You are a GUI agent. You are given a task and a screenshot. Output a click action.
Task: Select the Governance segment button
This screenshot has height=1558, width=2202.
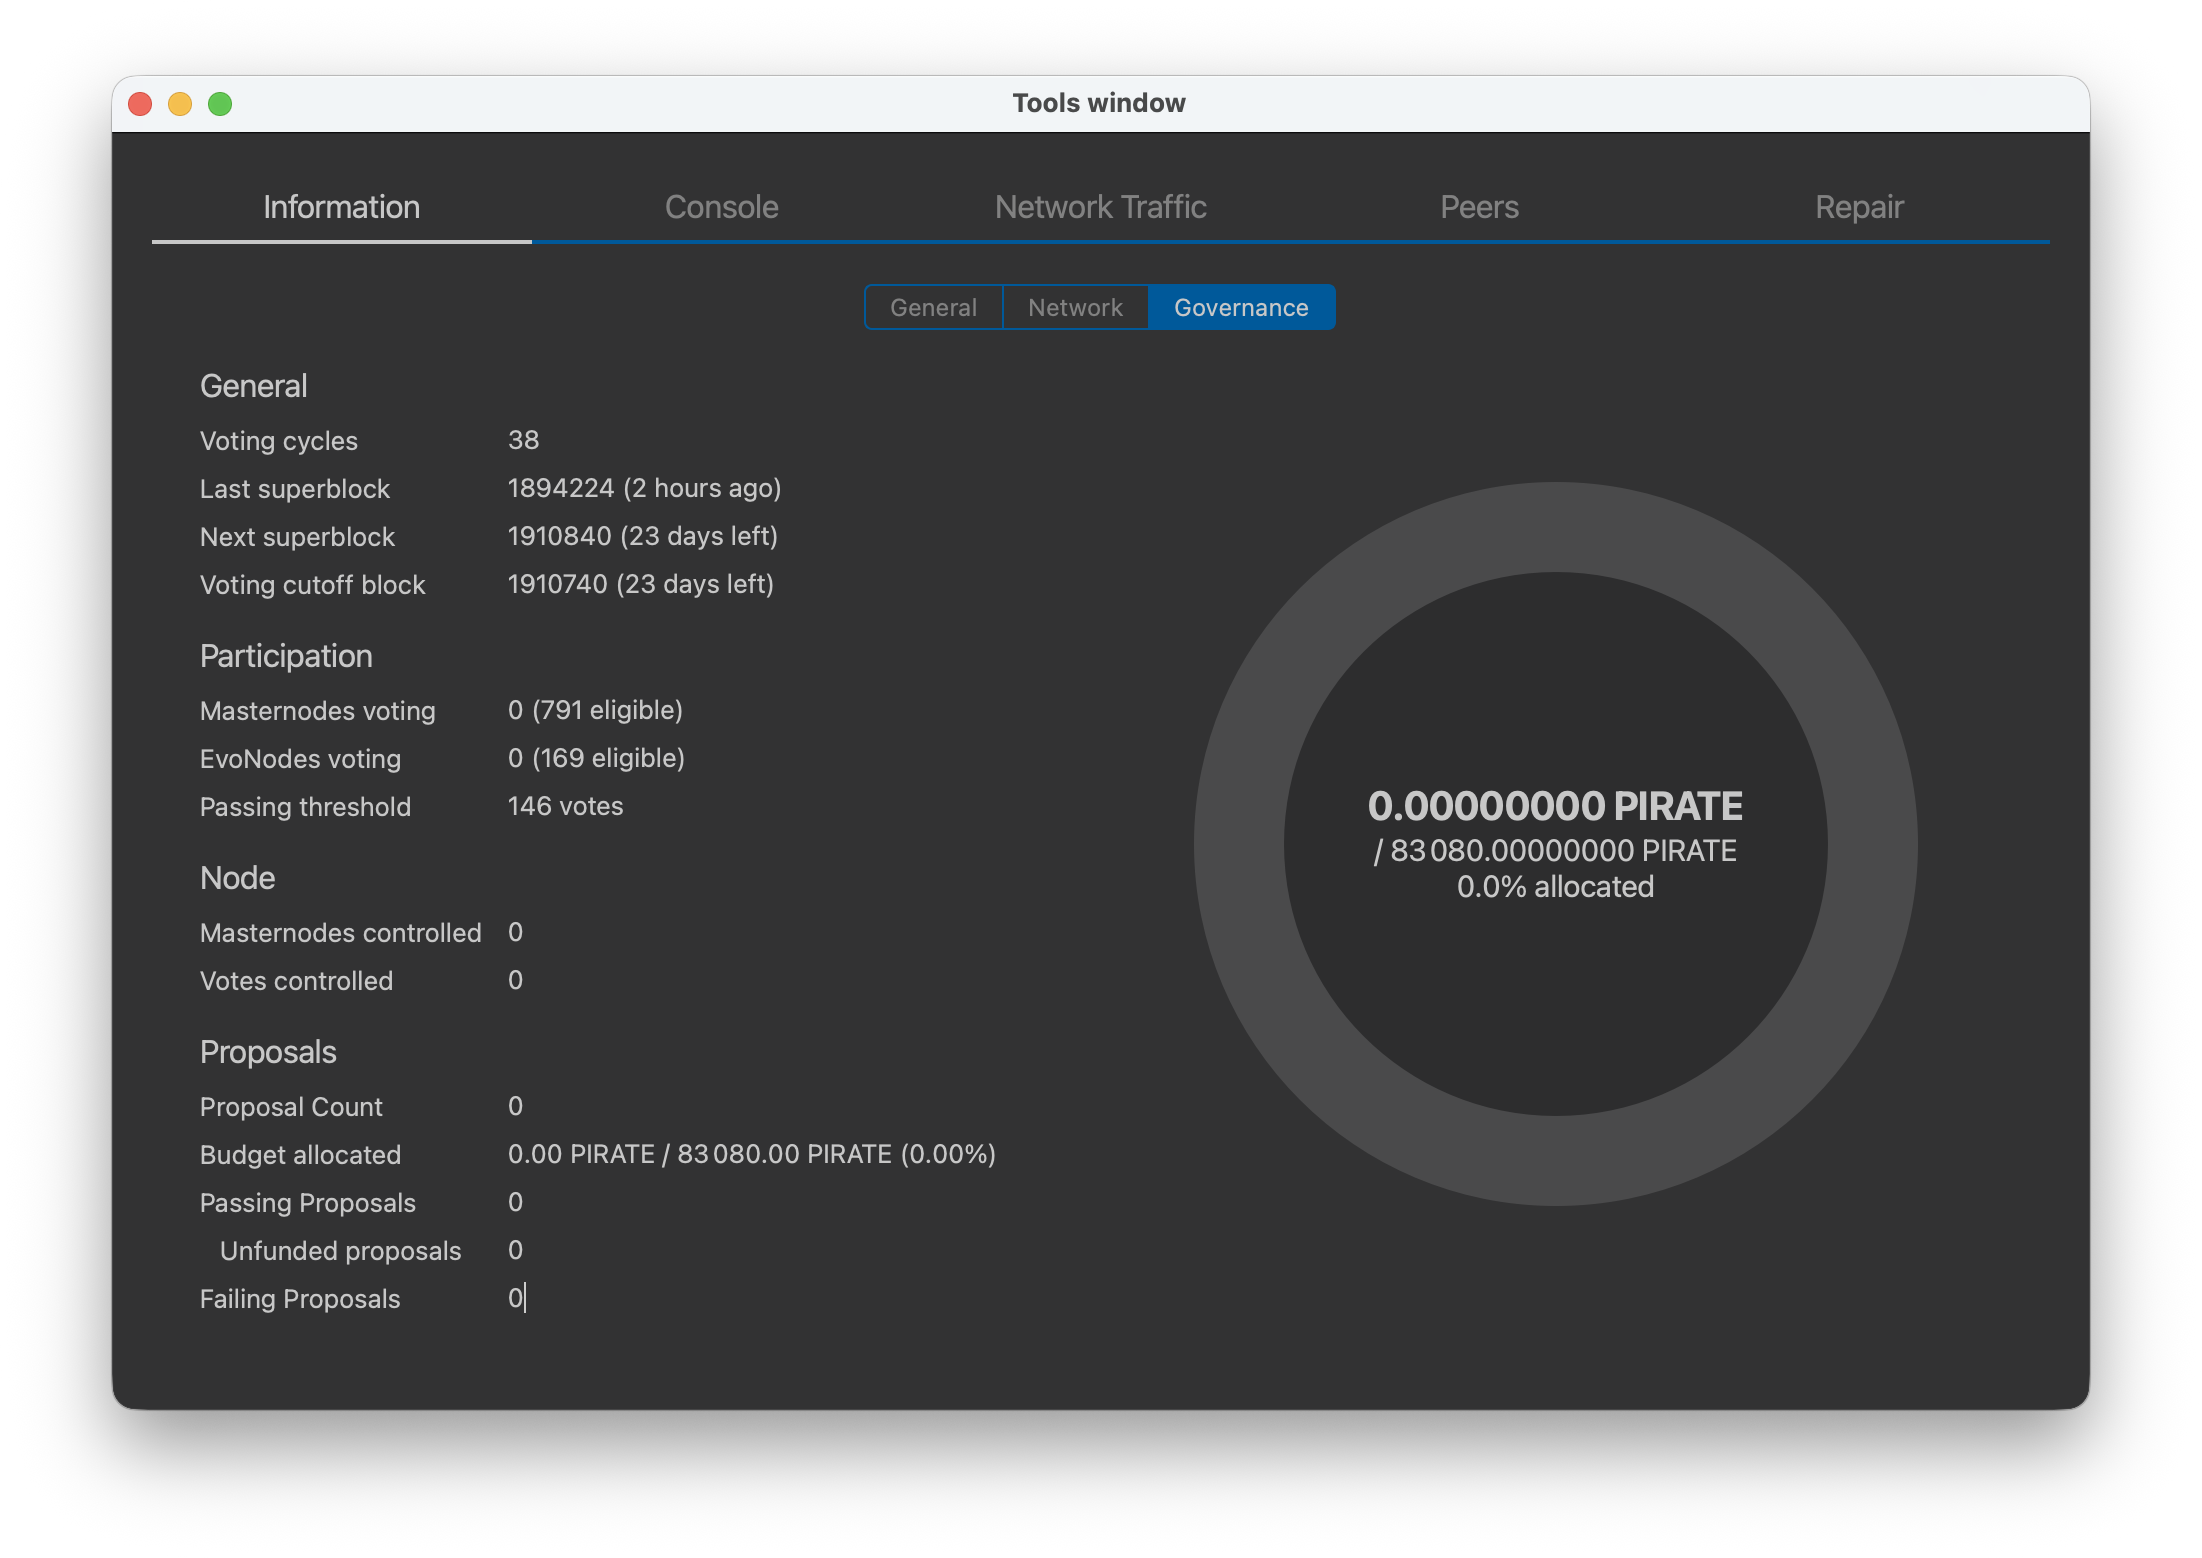click(x=1241, y=307)
